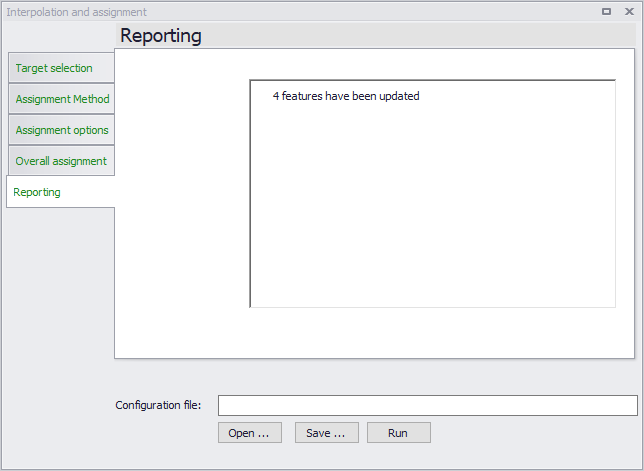Image resolution: width=644 pixels, height=471 pixels.
Task: Click the '4 features have been updated' message
Action: click(346, 96)
